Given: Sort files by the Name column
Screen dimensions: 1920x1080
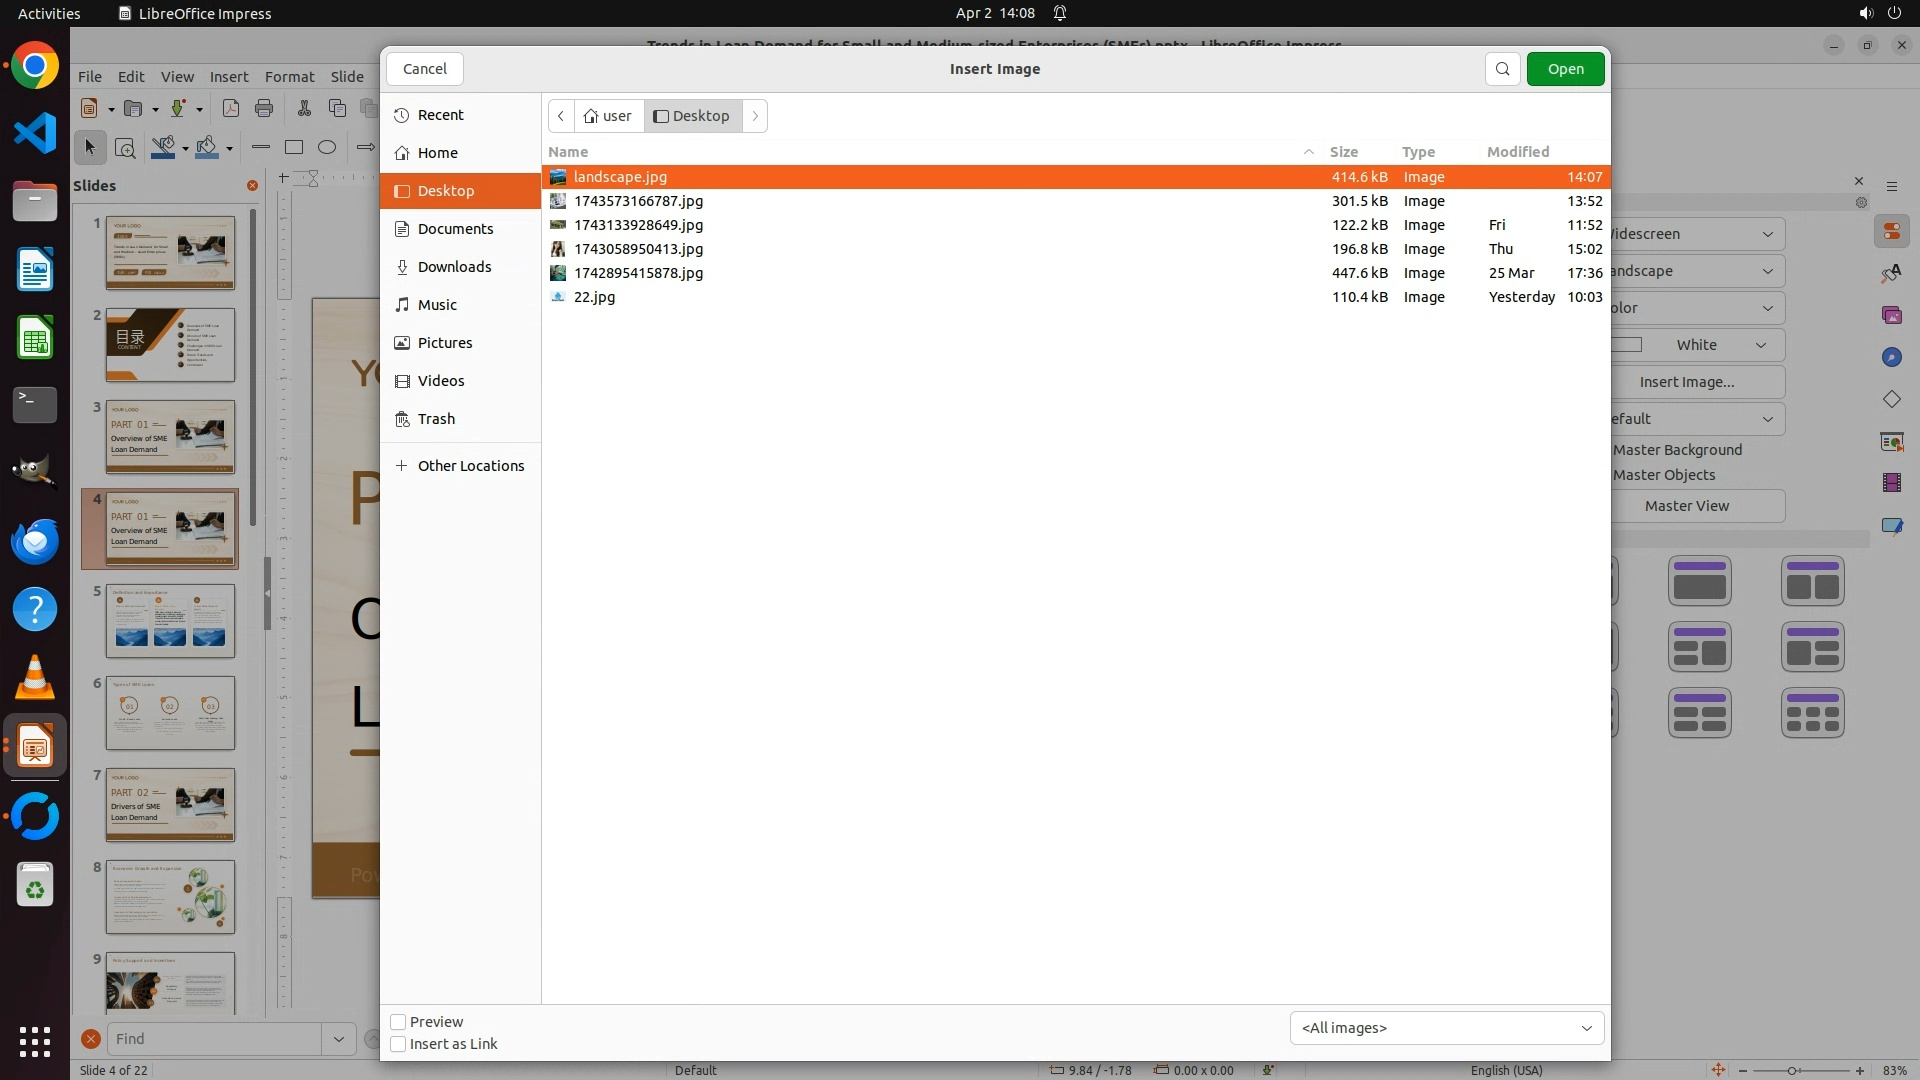Looking at the screenshot, I should point(568,152).
